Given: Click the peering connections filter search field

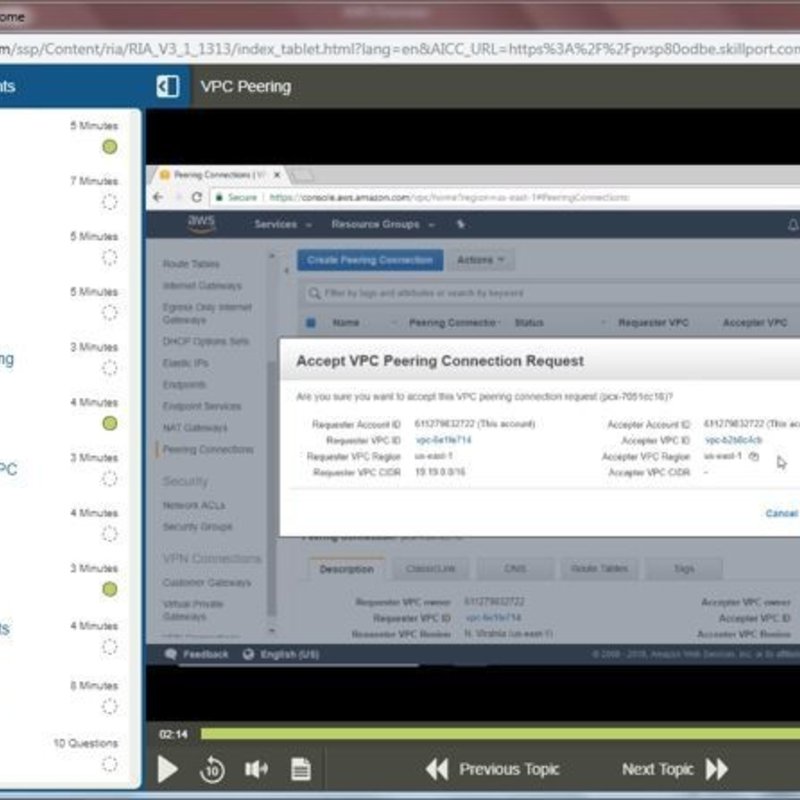Looking at the screenshot, I should click(x=551, y=293).
